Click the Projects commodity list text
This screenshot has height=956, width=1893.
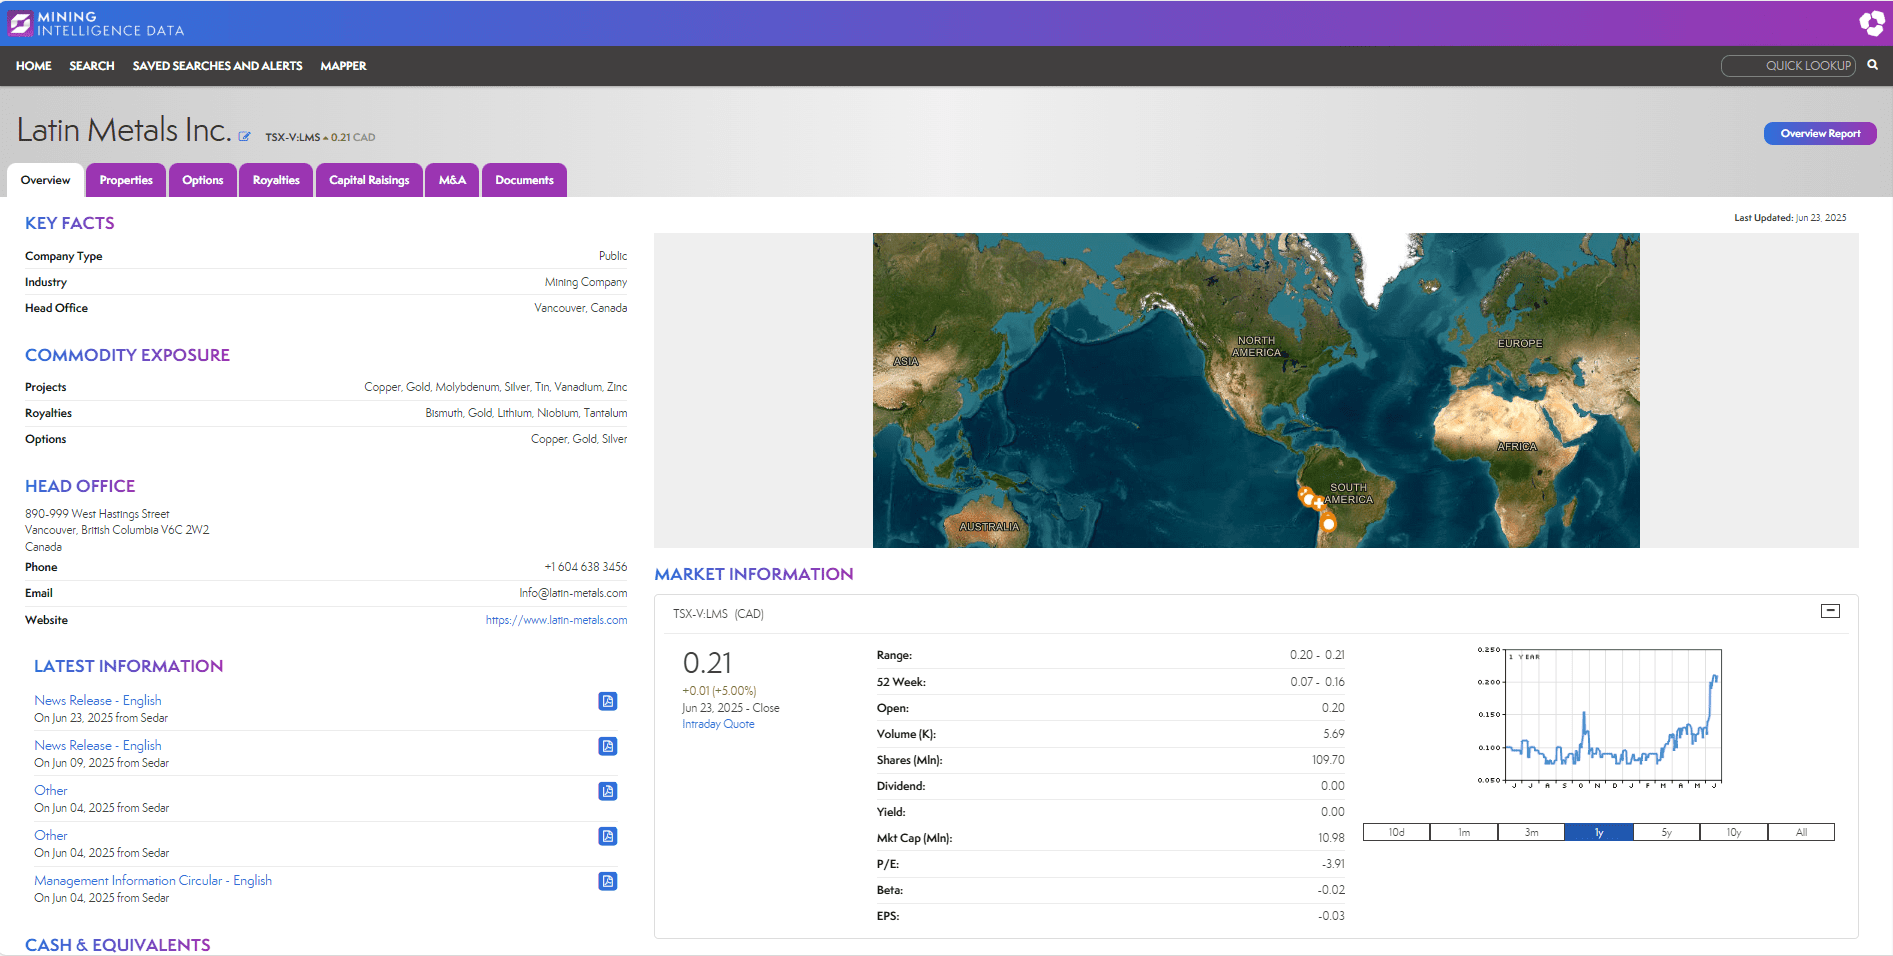pyautogui.click(x=496, y=387)
